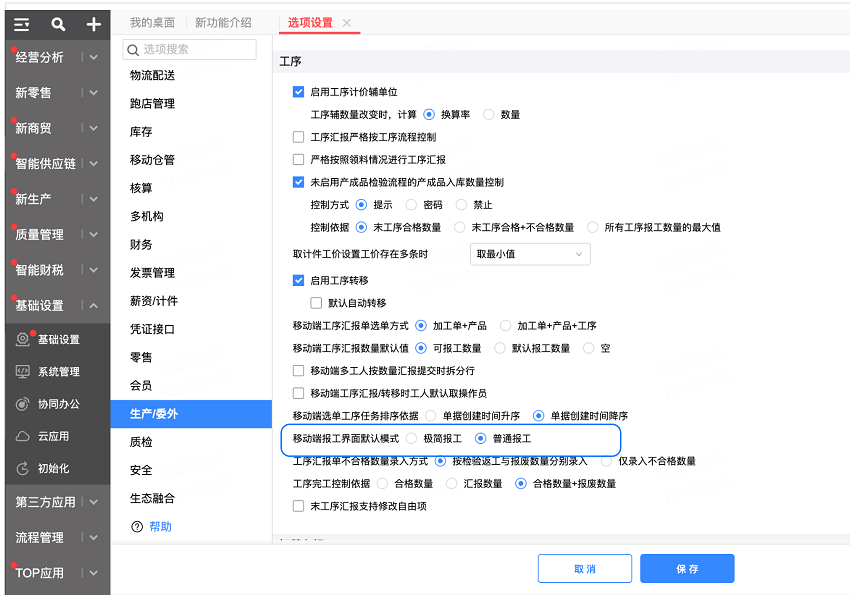The image size is (850, 595).
Task: Enable 移动端多工人按数量汇报提交时拆分行 checkbox
Action: coord(298,371)
